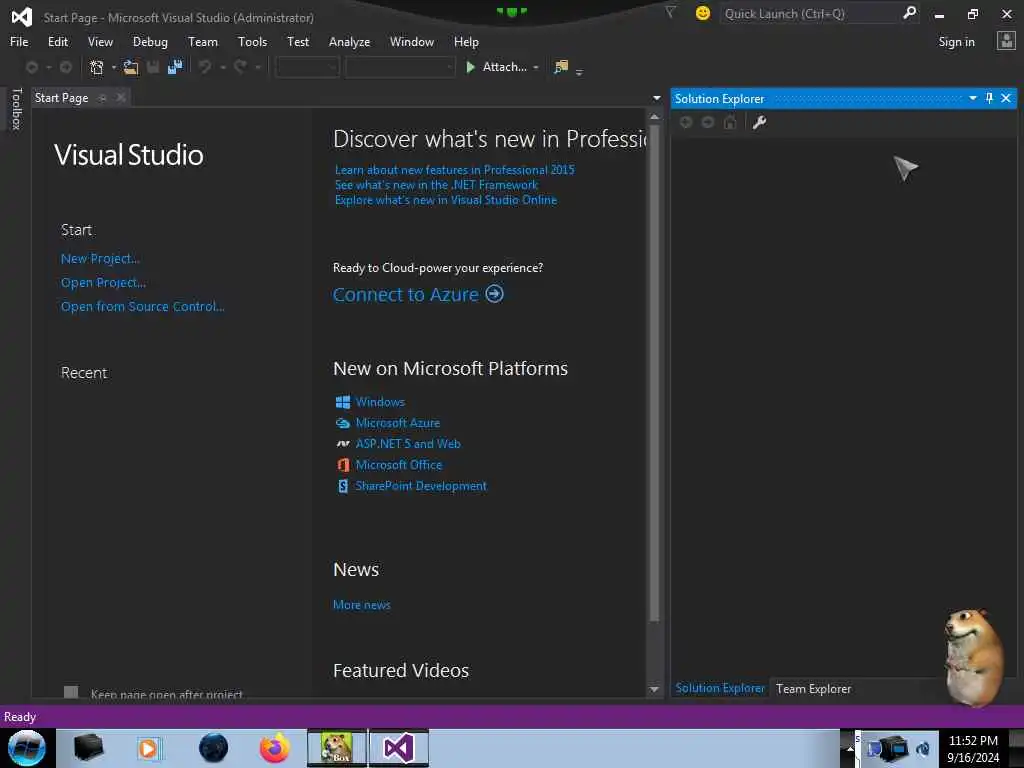This screenshot has height=768, width=1024.
Task: Open toolbar options overflow dropdown
Action: point(579,71)
